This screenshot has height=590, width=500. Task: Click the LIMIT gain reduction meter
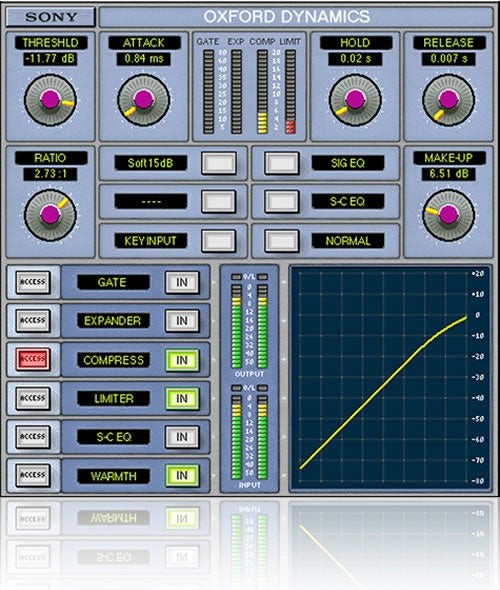(x=290, y=92)
